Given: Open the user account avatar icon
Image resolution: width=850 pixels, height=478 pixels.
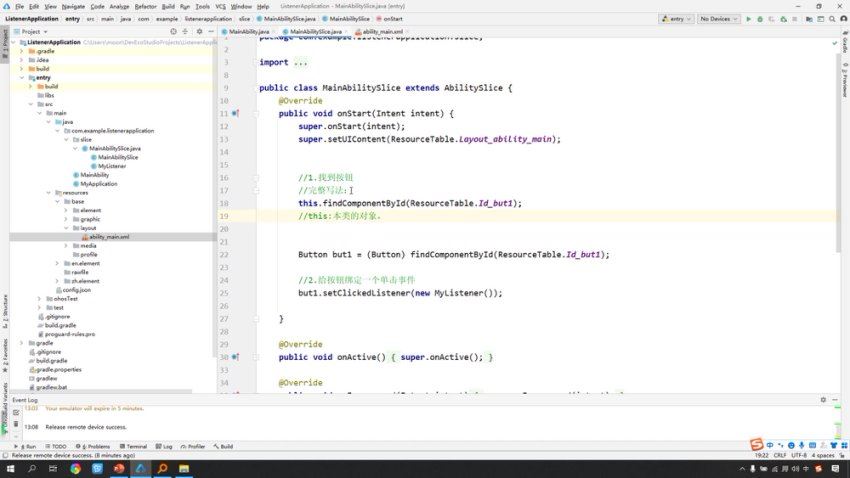Looking at the screenshot, I should tap(843, 19).
